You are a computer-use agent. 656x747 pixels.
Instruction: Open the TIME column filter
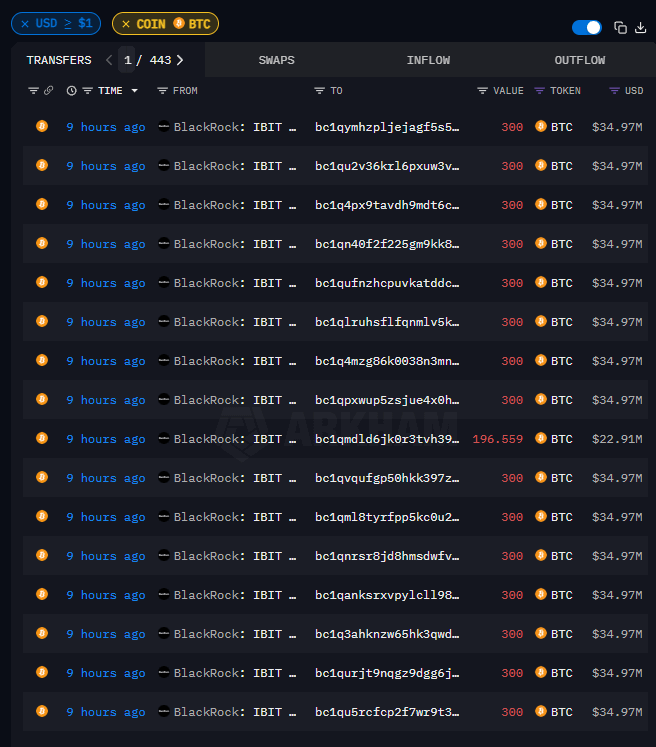[87, 91]
